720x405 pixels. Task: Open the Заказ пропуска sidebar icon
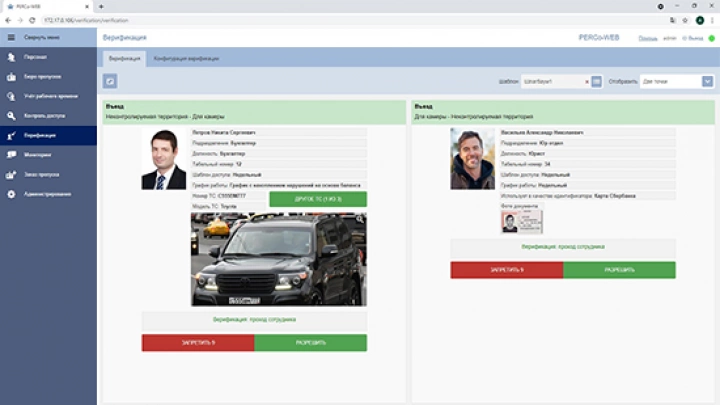11,174
